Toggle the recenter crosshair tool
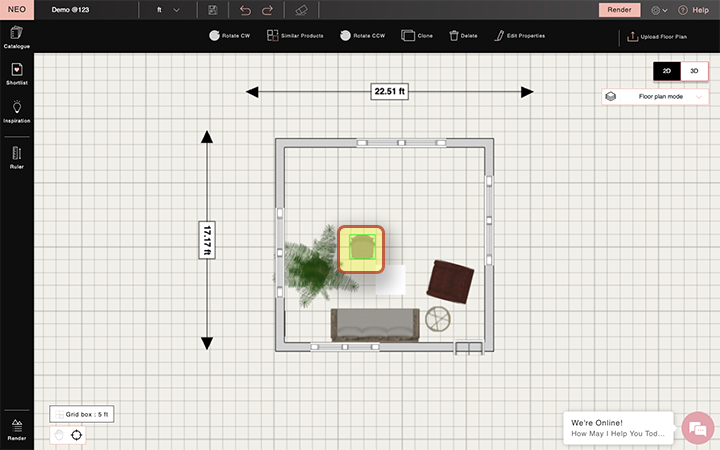 pos(76,434)
